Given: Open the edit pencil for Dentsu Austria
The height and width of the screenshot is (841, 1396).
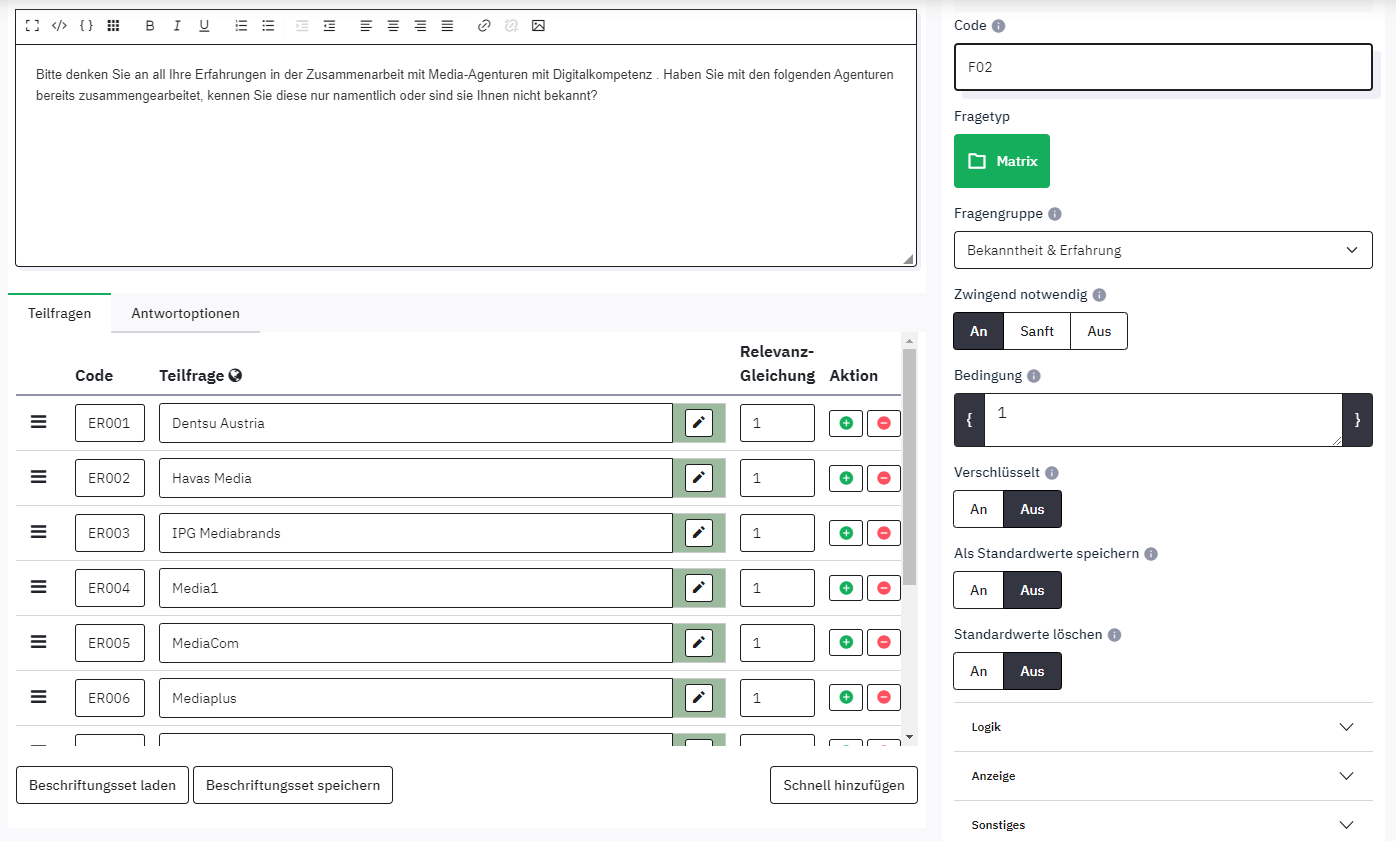Looking at the screenshot, I should tap(699, 423).
